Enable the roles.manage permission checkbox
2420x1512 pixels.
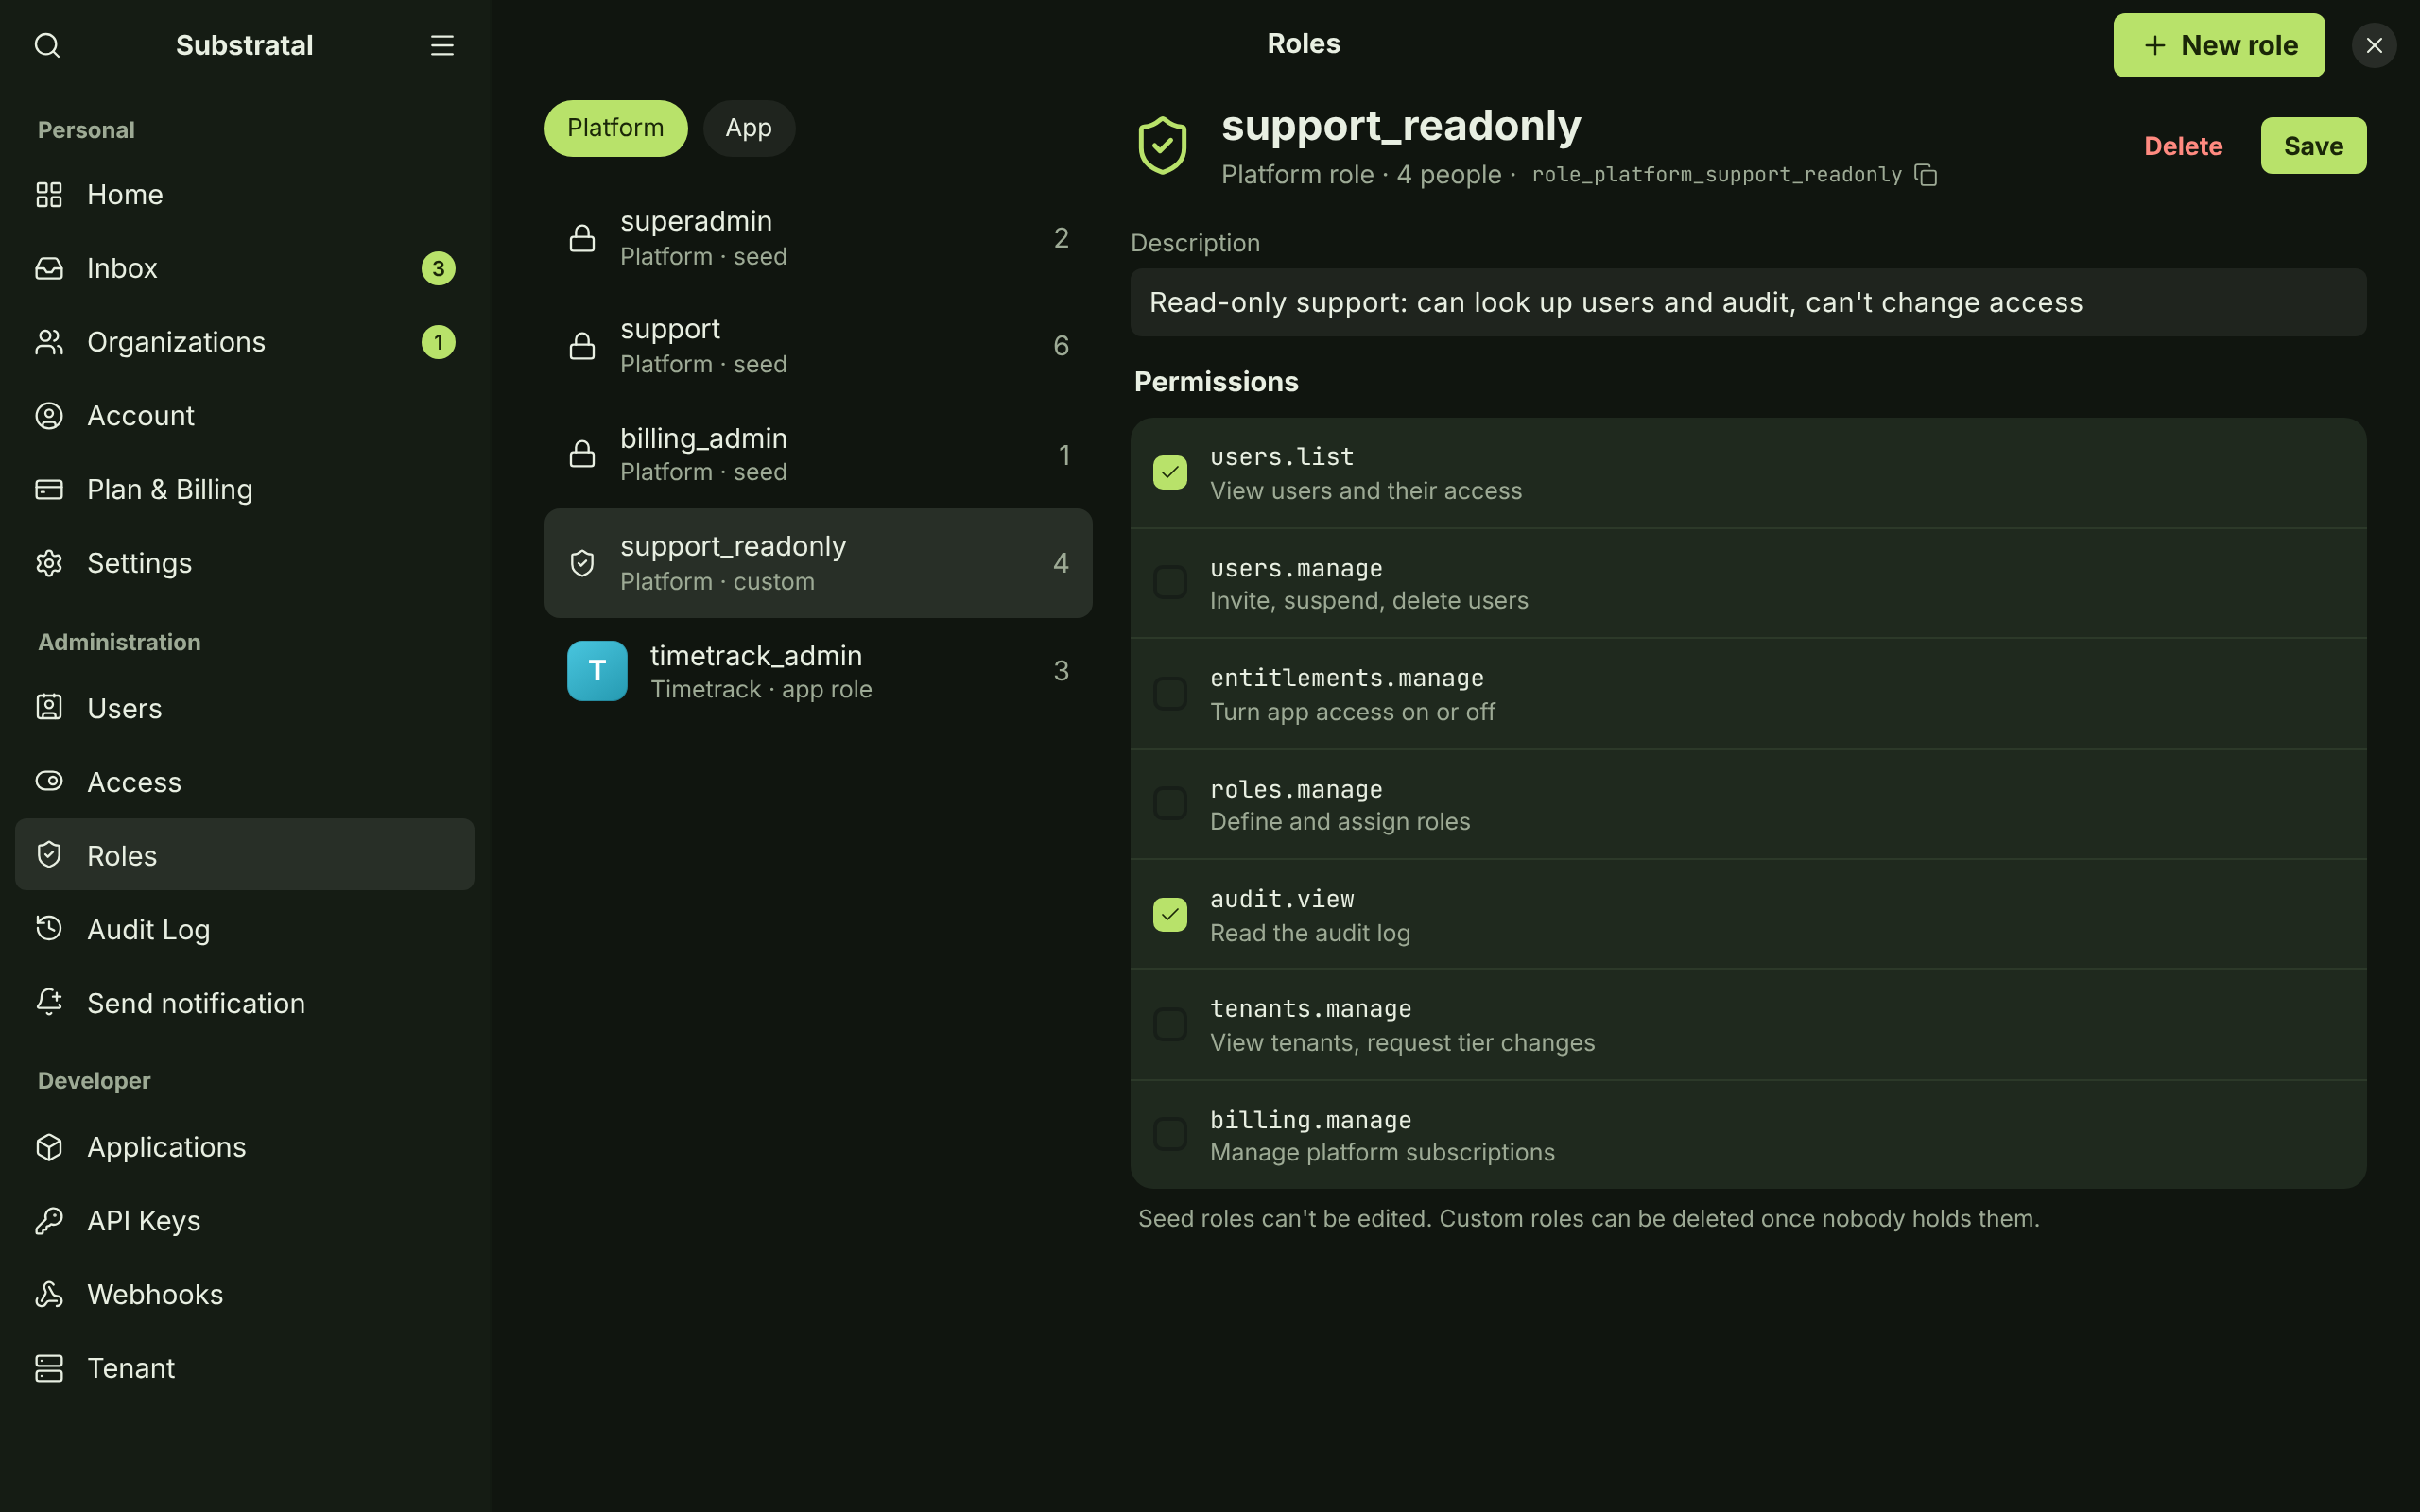click(1170, 804)
